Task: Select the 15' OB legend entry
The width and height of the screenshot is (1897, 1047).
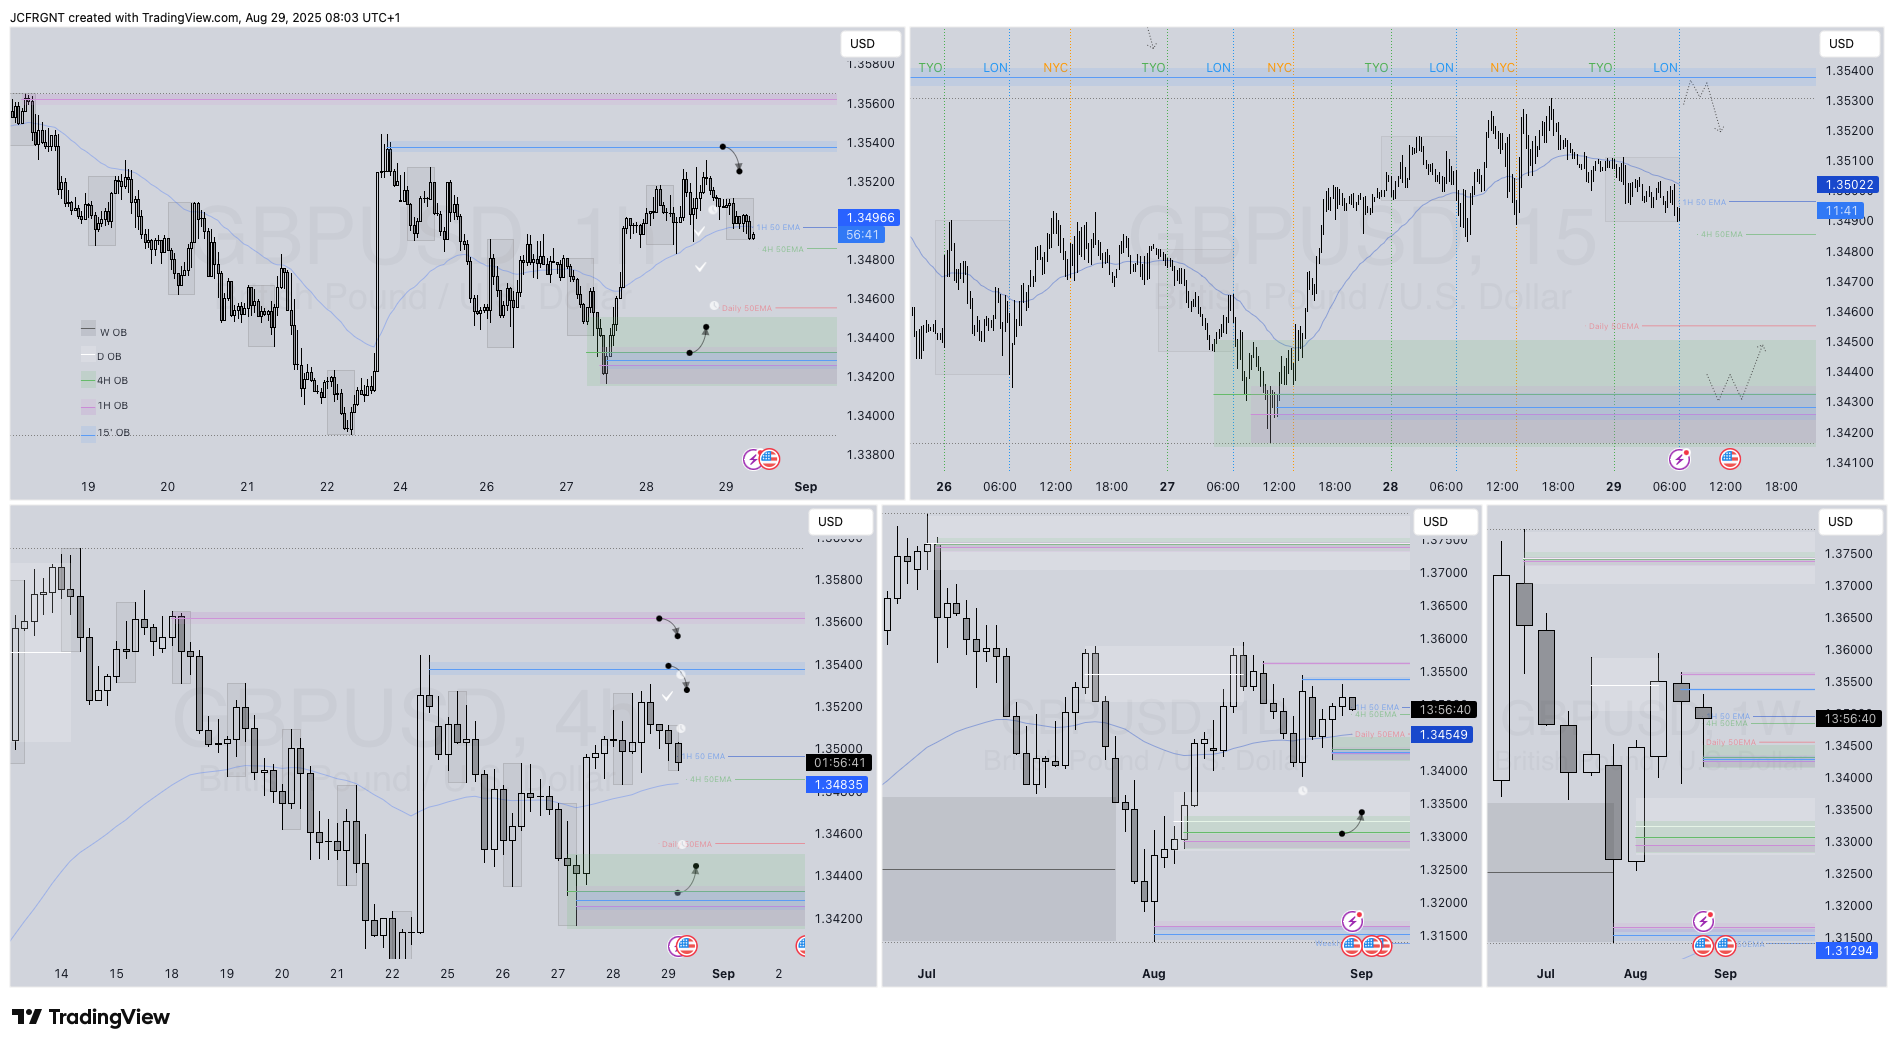Action: [x=106, y=433]
